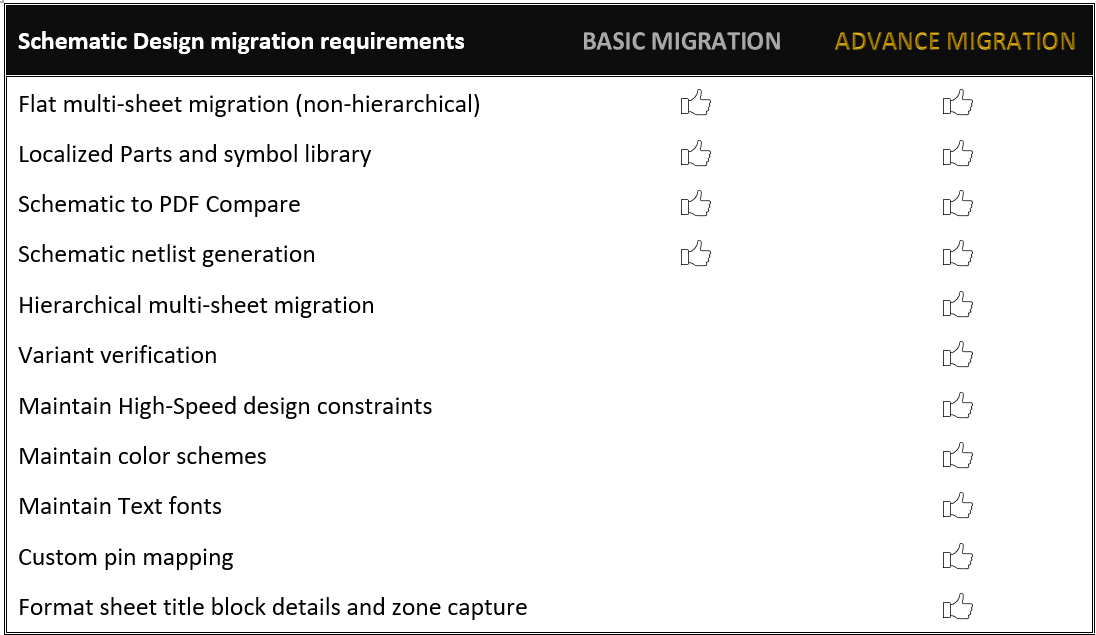Click thumbs-up for Maintain color schemes
Screen dimensions: 1096x635
coord(958,456)
